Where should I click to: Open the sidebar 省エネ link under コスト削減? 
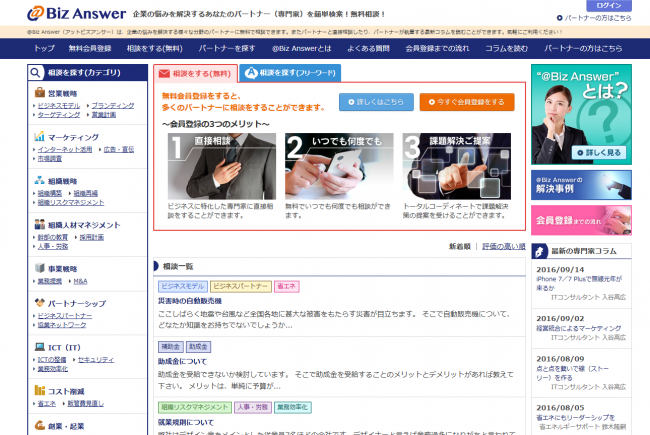46,403
